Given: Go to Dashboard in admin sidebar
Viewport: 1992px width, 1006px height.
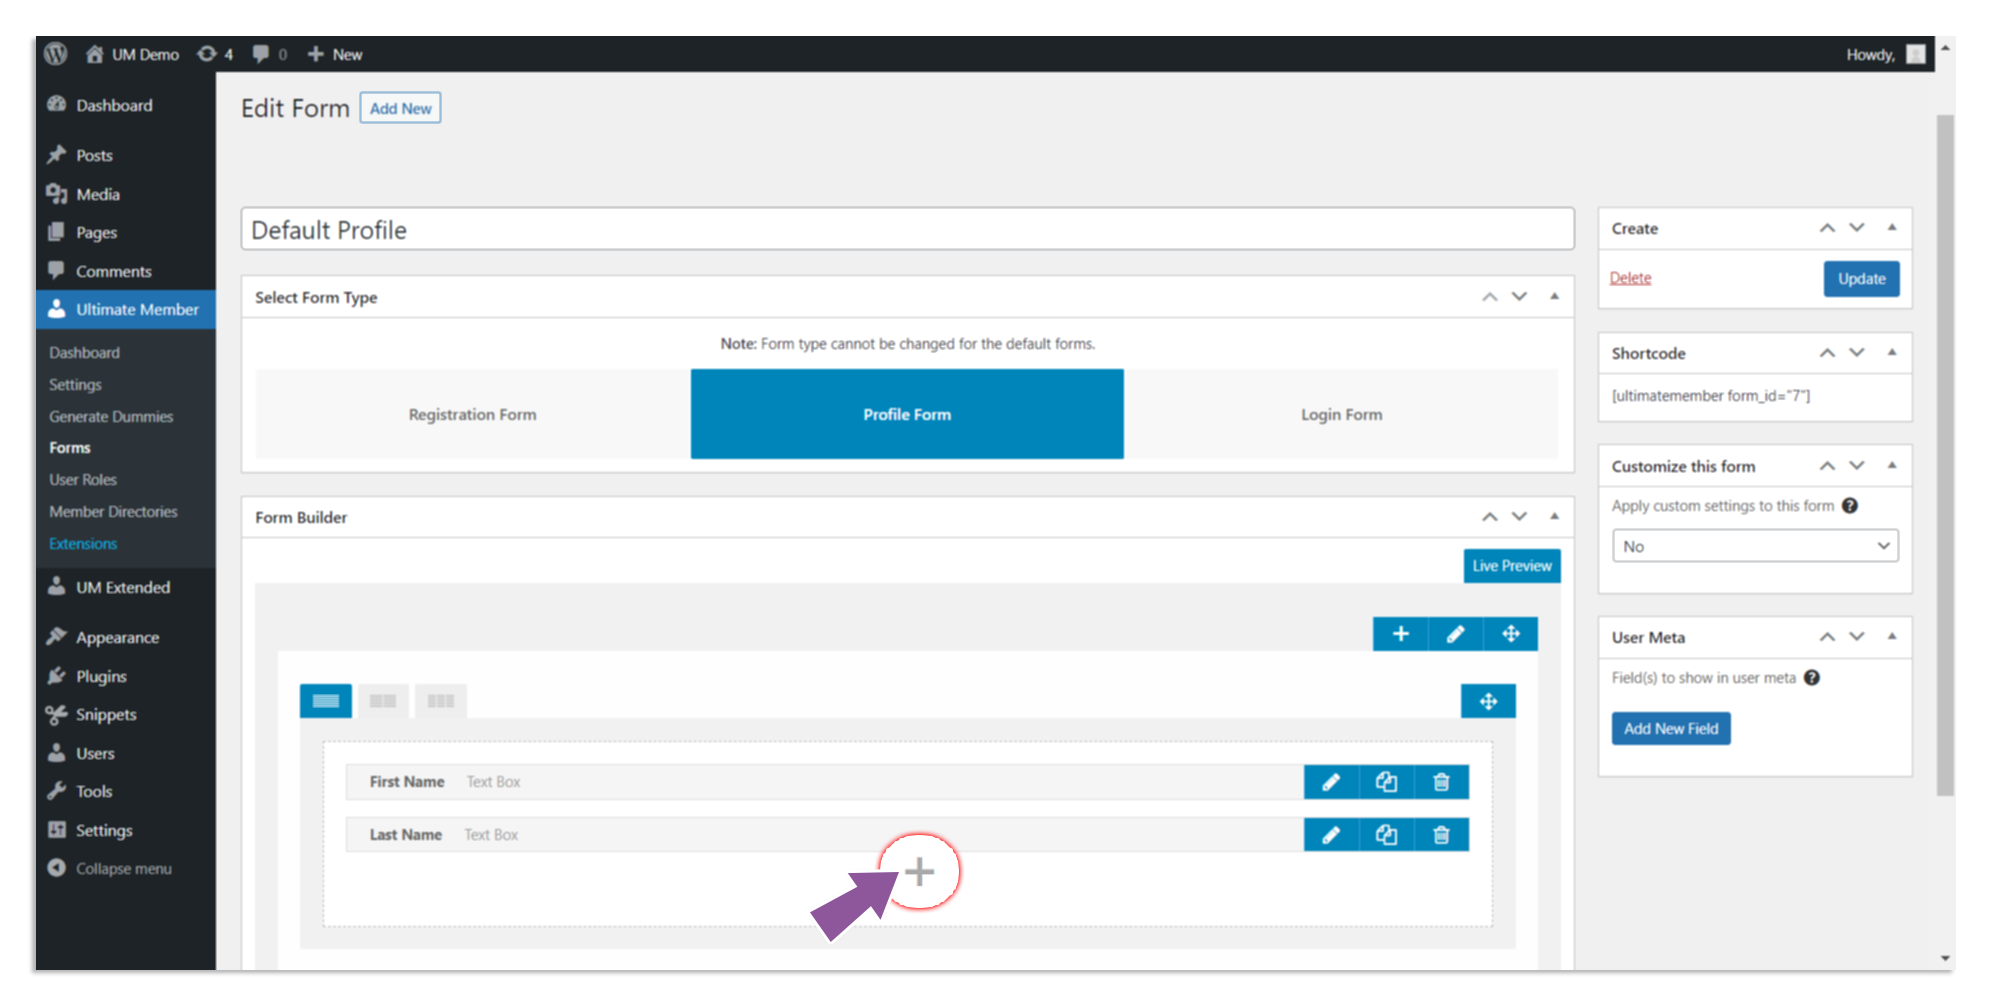Looking at the screenshot, I should (x=114, y=105).
